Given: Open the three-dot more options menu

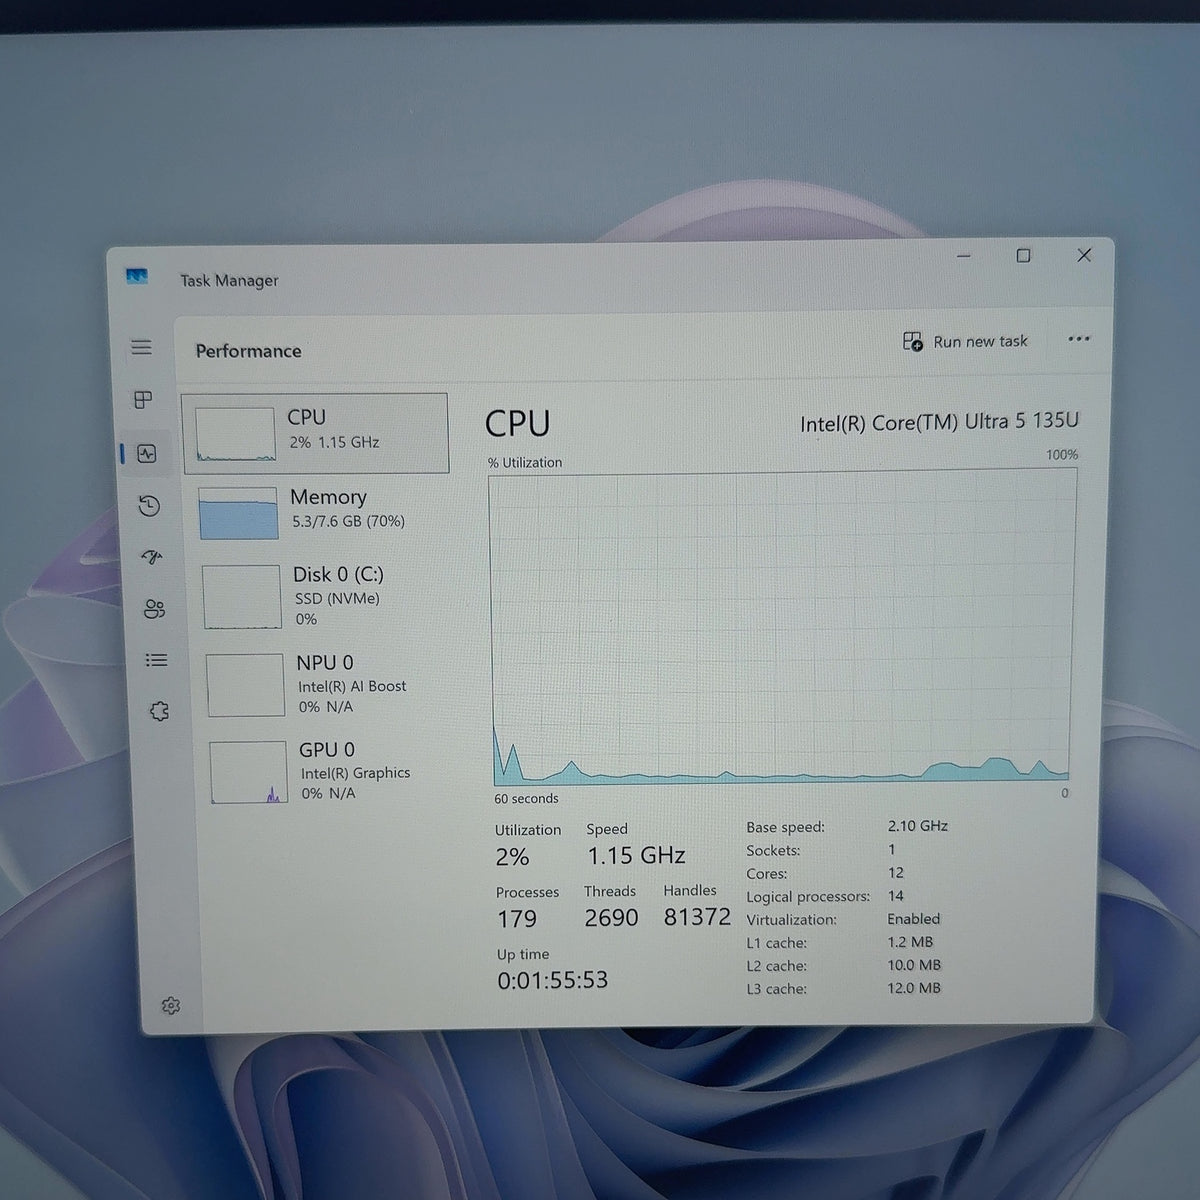Looking at the screenshot, I should tap(1078, 339).
